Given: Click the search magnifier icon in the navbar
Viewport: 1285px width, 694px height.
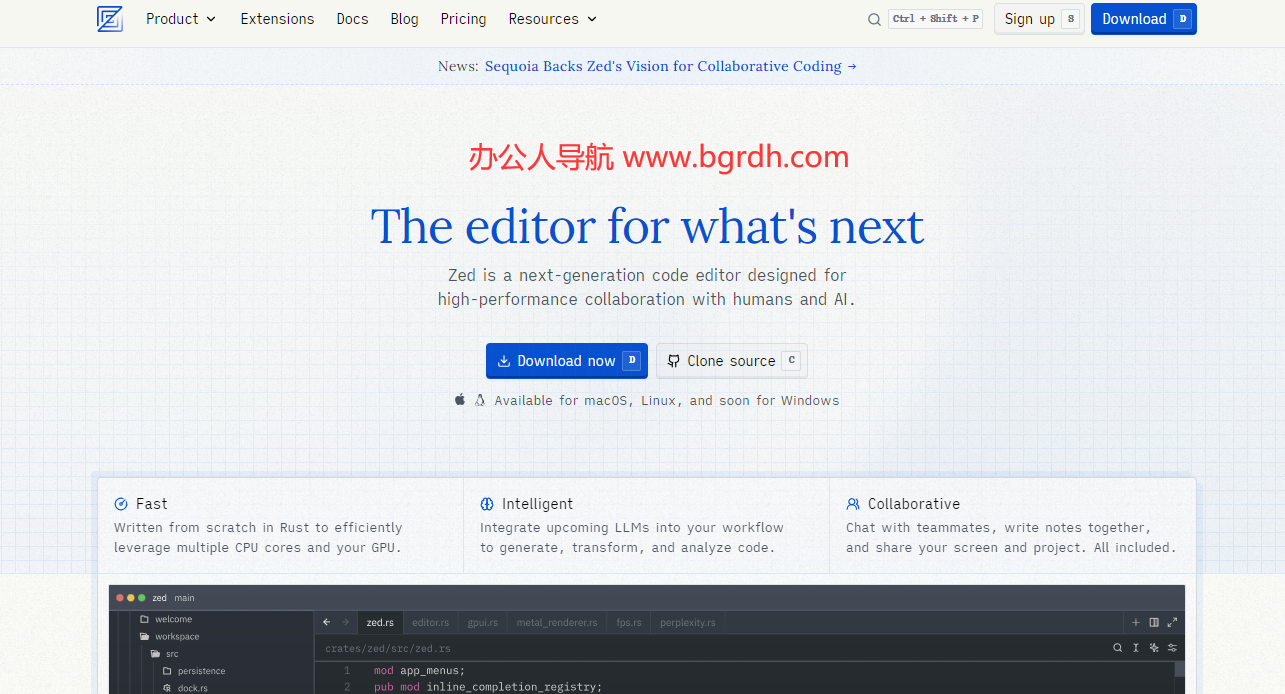Looking at the screenshot, I should 874,19.
